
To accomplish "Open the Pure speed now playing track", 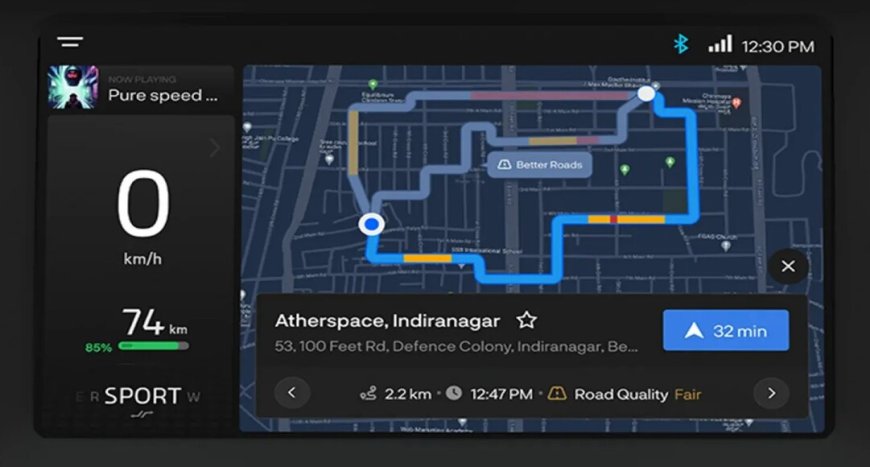I will [x=162, y=95].
